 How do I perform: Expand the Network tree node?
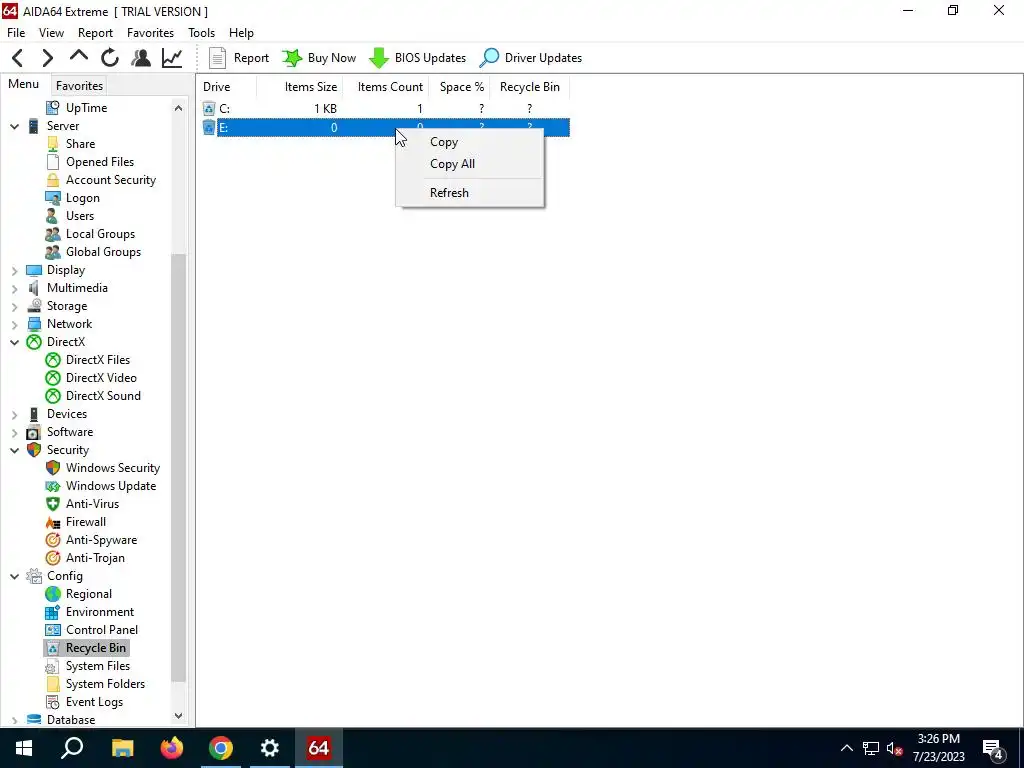point(14,324)
